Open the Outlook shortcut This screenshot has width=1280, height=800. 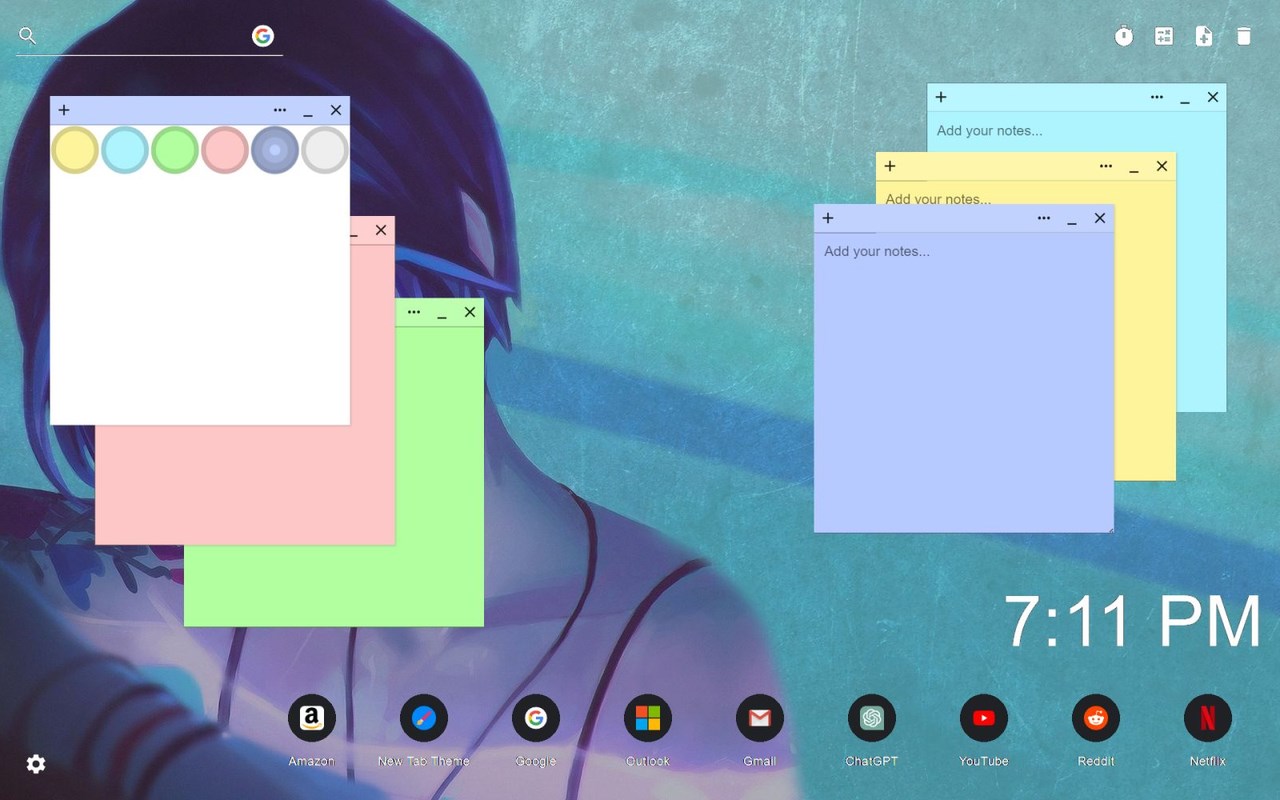648,718
